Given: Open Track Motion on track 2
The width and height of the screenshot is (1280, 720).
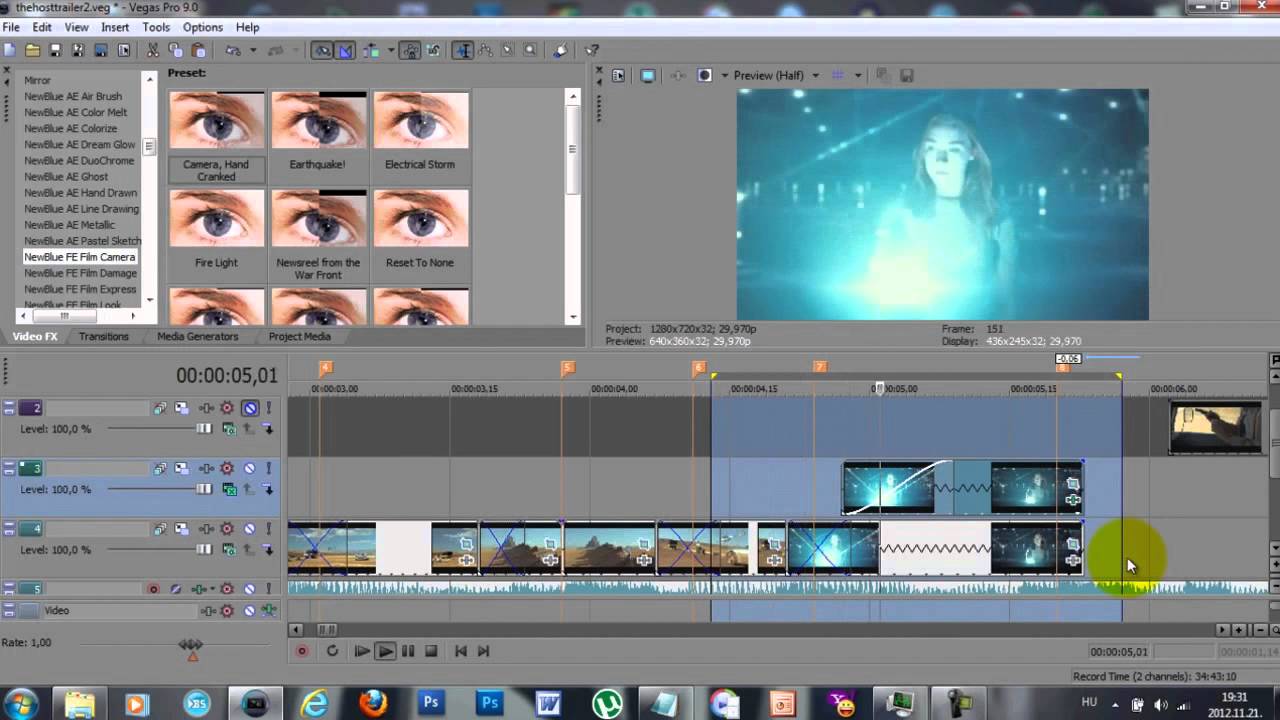Looking at the screenshot, I should [182, 408].
